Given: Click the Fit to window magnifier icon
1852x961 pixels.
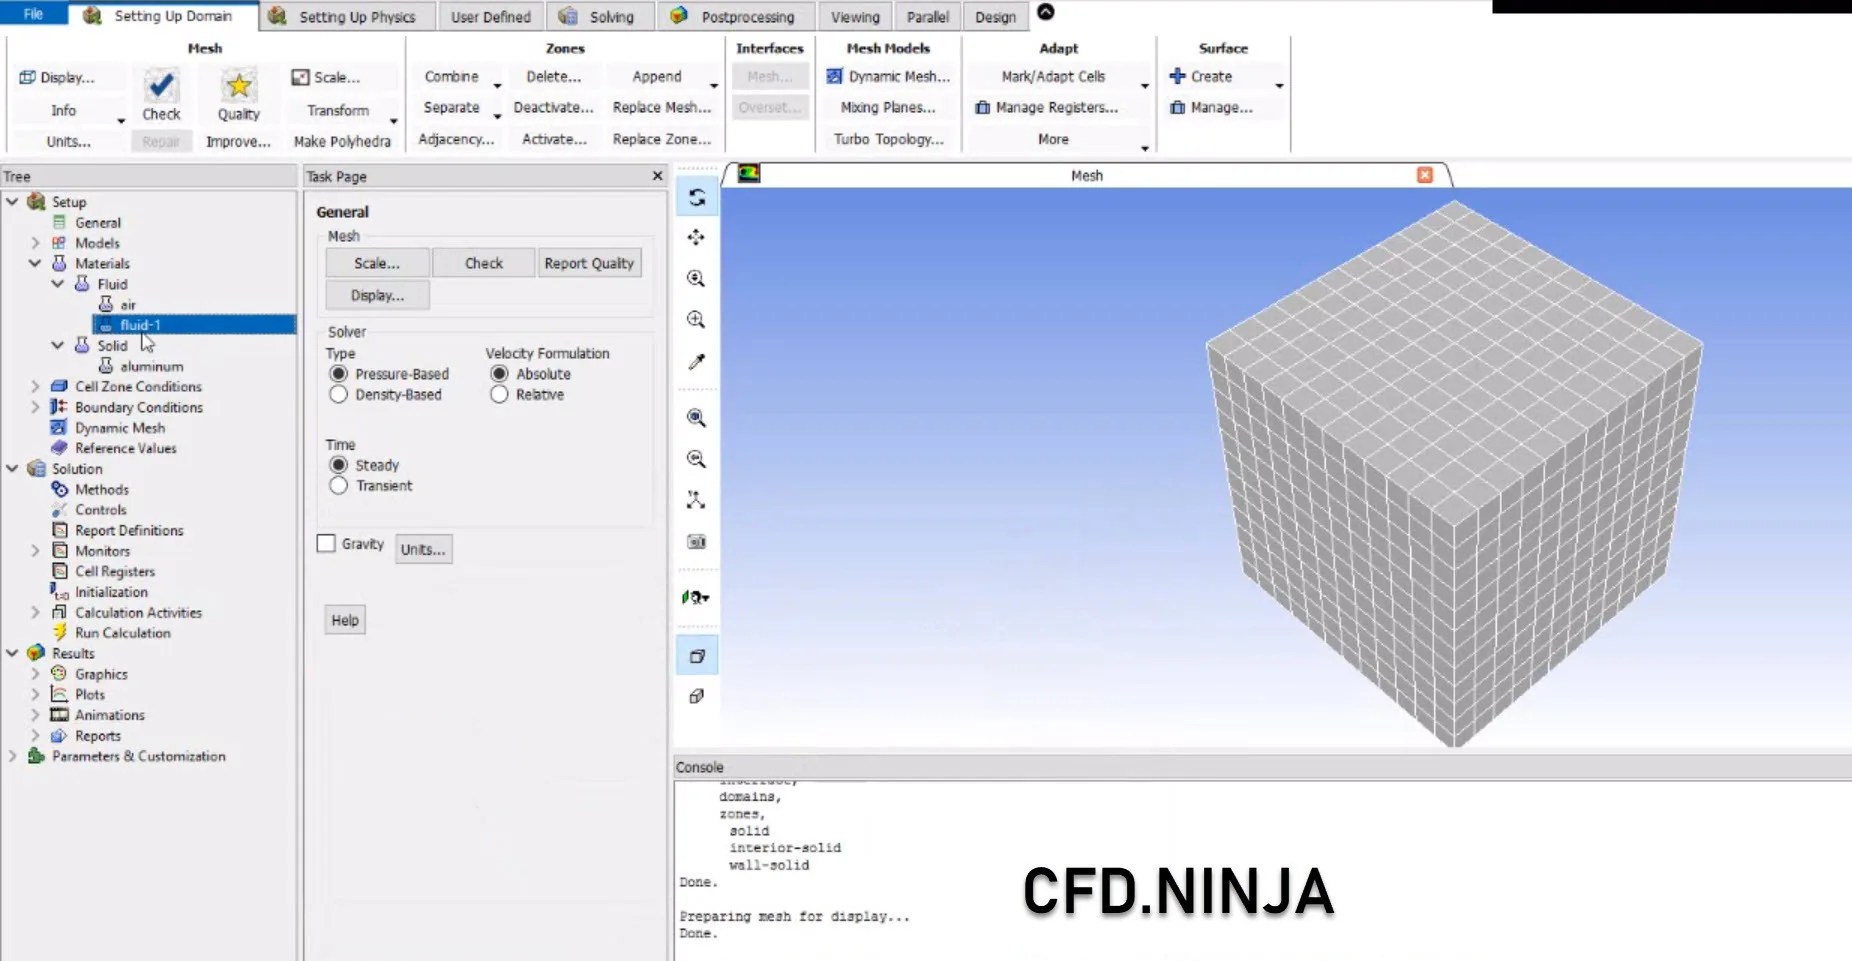Looking at the screenshot, I should [x=697, y=418].
